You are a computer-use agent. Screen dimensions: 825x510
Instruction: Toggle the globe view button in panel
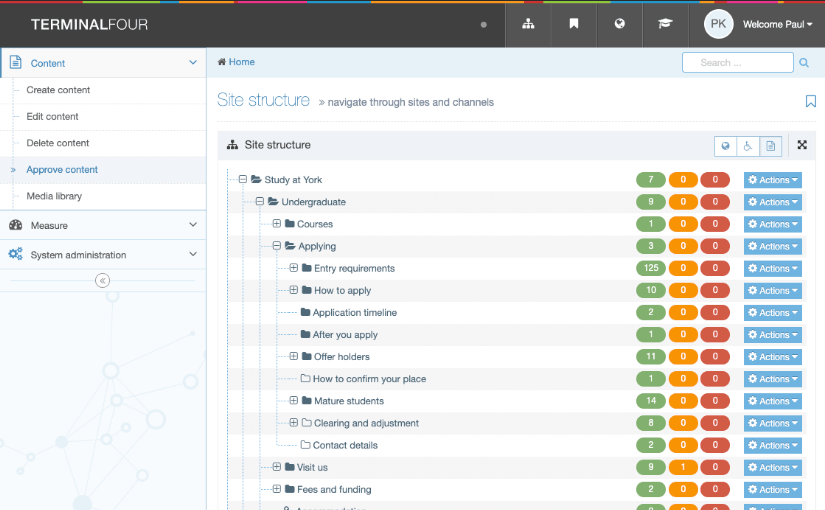point(726,146)
